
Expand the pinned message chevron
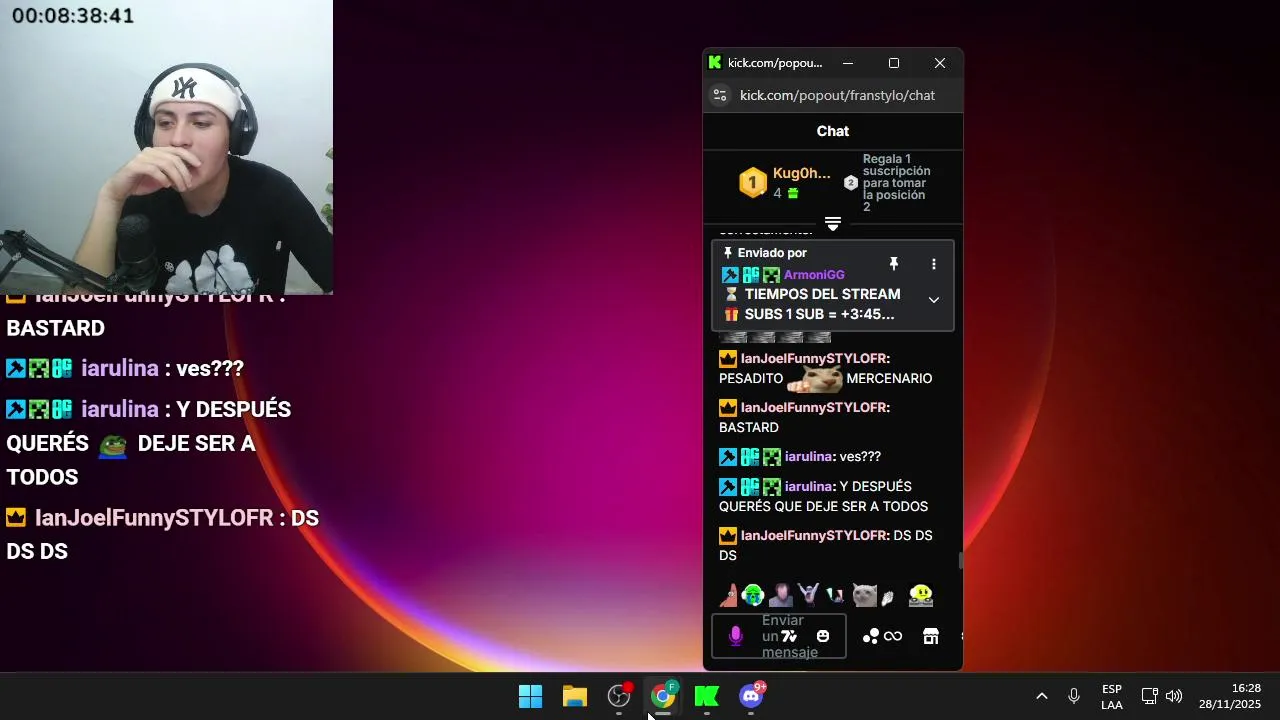click(934, 300)
